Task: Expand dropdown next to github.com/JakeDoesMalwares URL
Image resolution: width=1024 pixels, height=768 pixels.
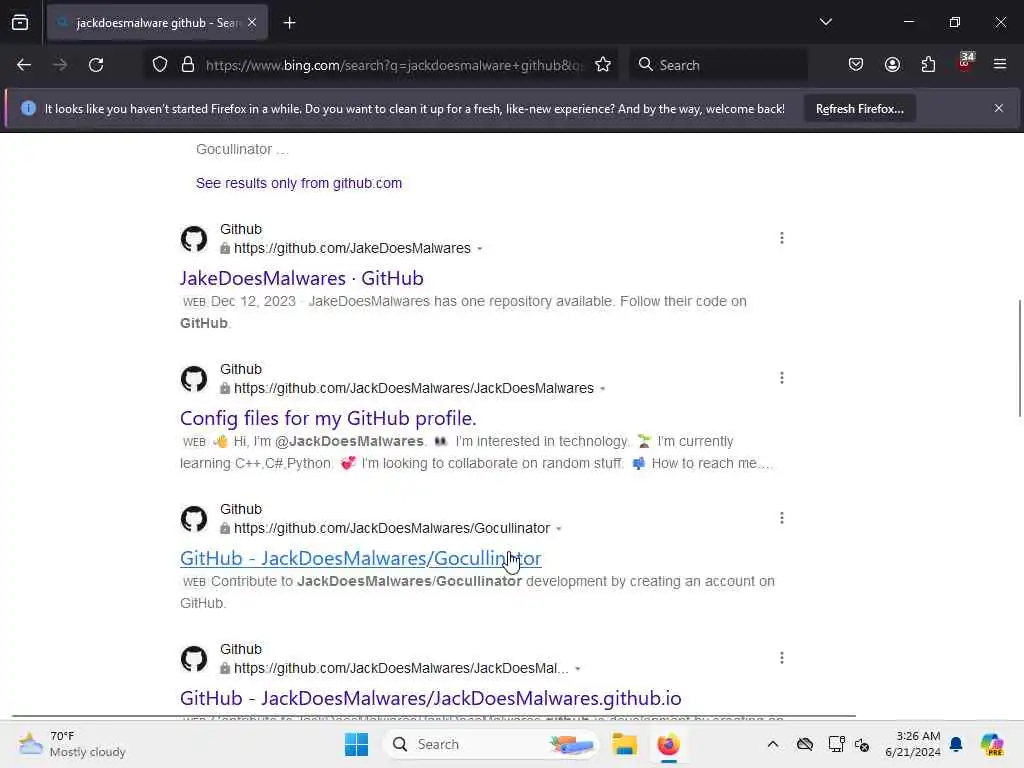Action: coord(479,249)
